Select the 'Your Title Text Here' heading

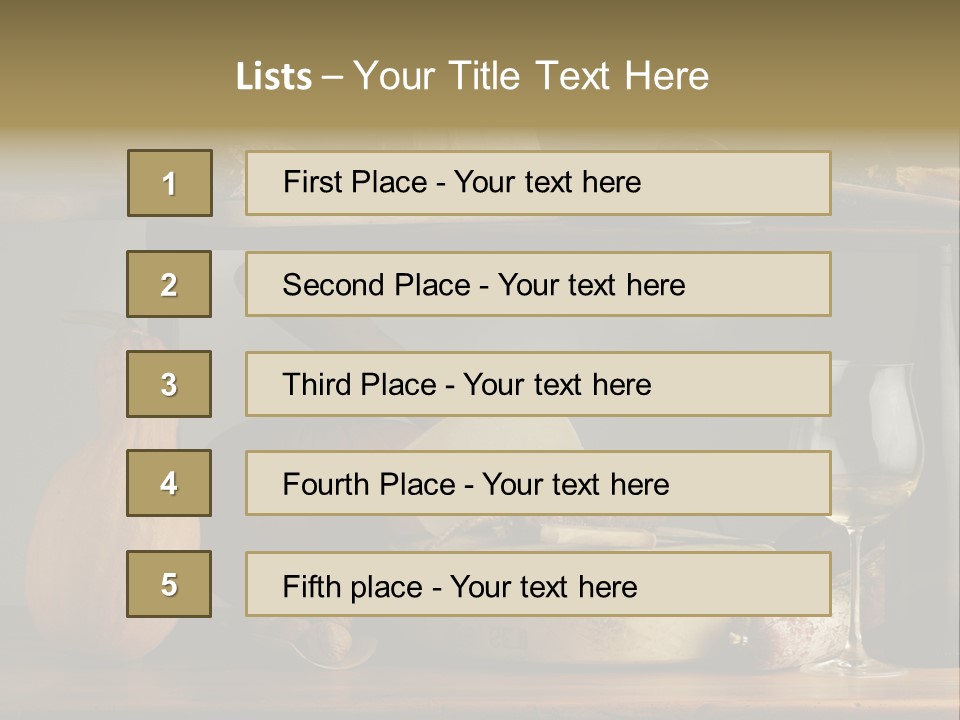click(x=531, y=76)
